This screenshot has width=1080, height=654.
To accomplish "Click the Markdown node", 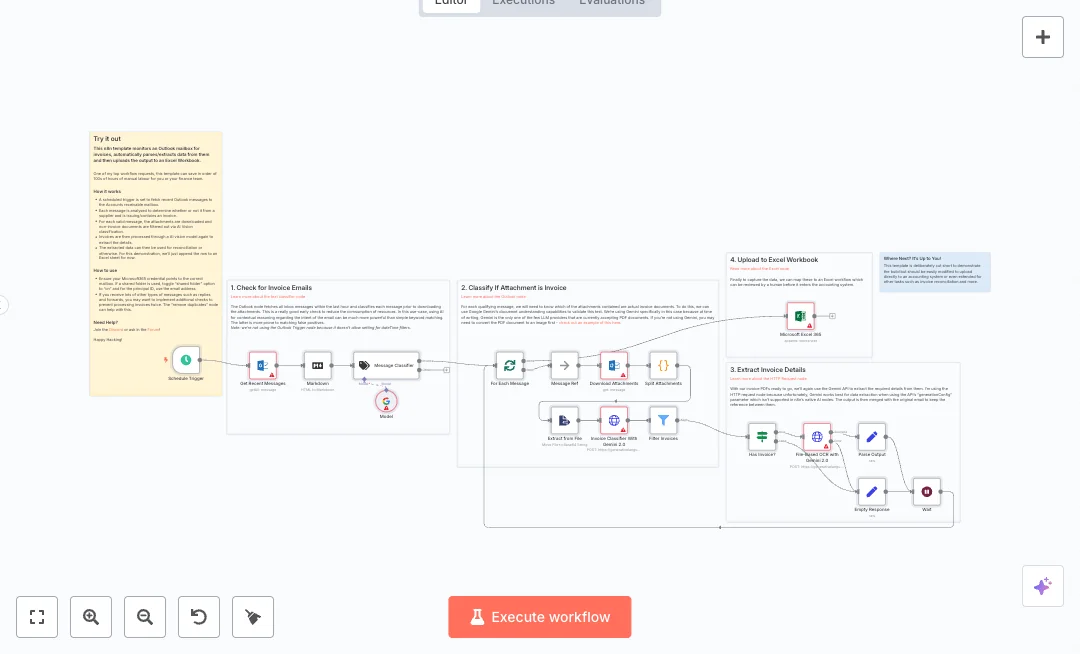I will click(x=318, y=365).
